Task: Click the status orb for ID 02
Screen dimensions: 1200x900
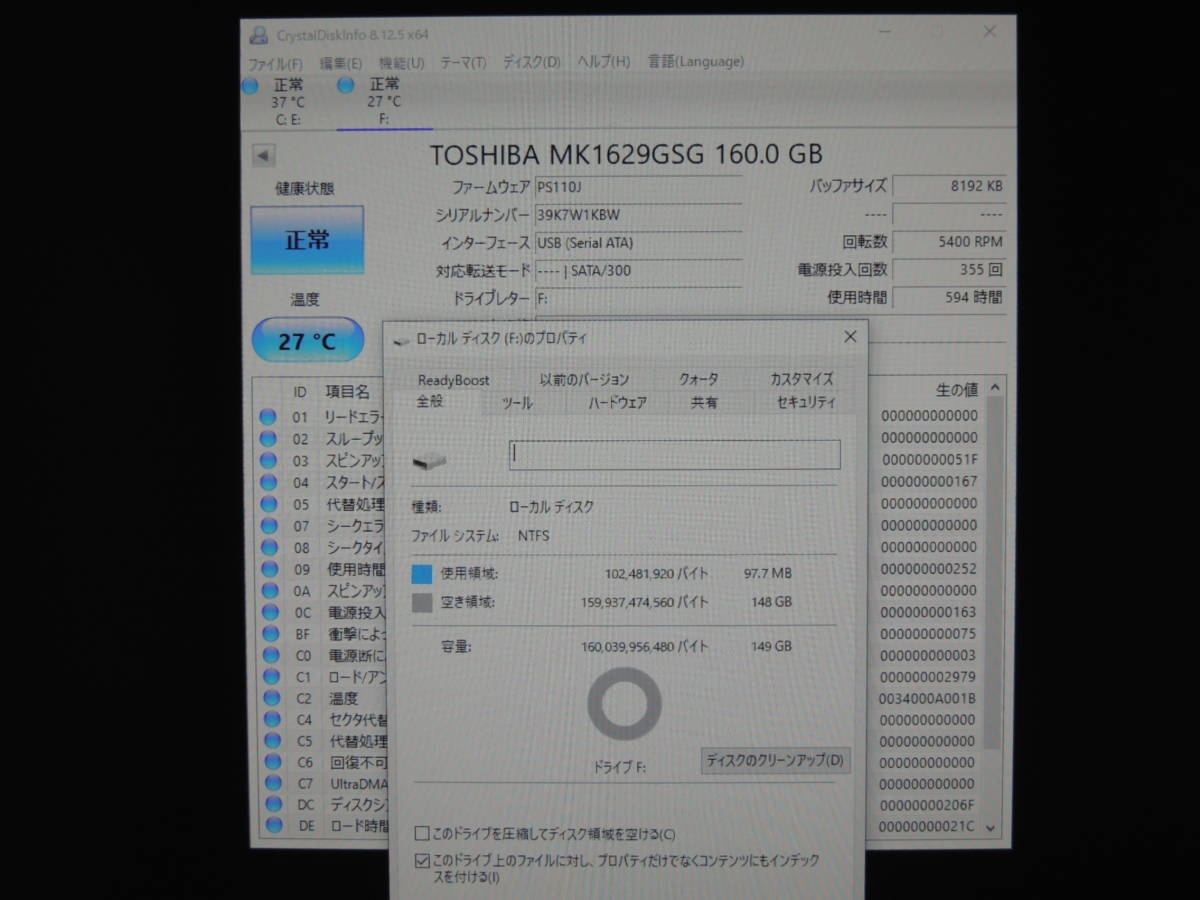Action: 268,439
